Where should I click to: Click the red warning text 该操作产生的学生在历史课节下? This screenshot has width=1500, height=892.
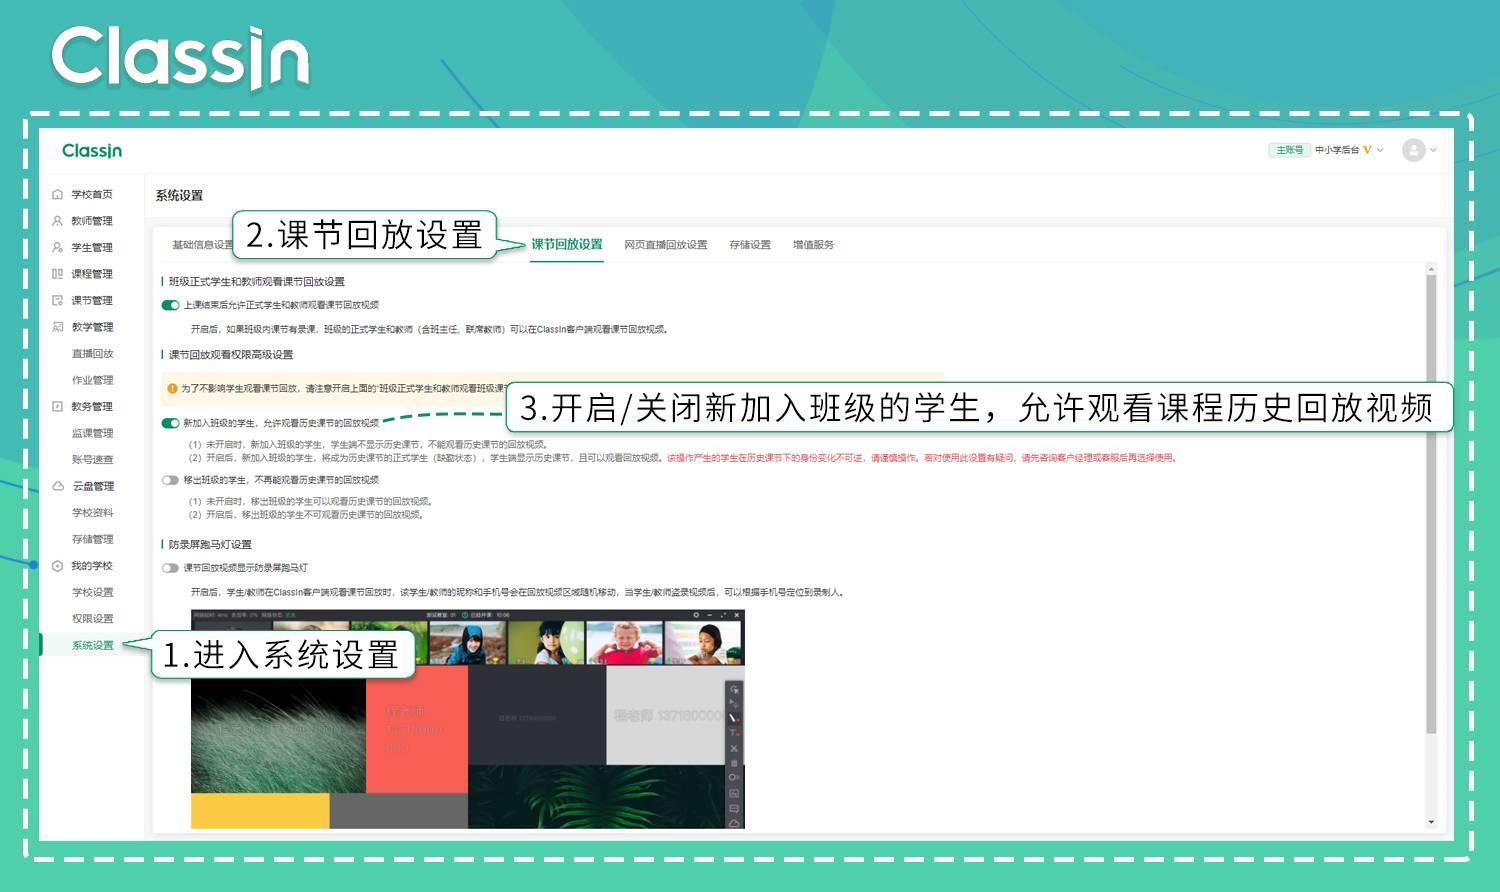(x=921, y=458)
